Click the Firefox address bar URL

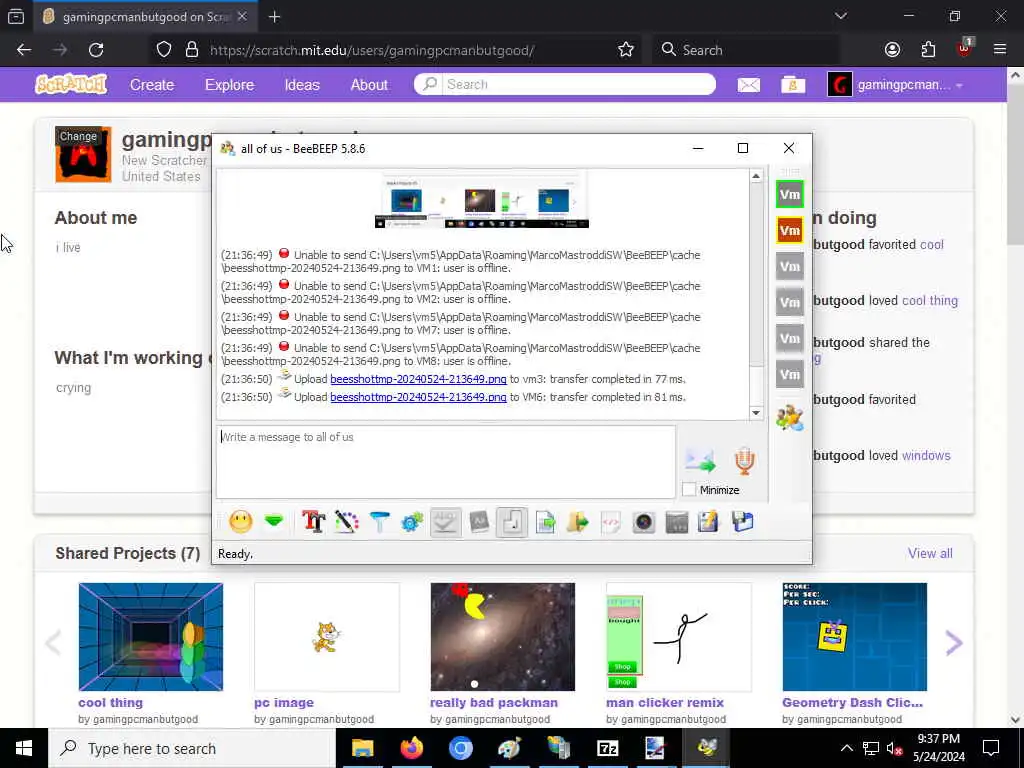pyautogui.click(x=372, y=50)
